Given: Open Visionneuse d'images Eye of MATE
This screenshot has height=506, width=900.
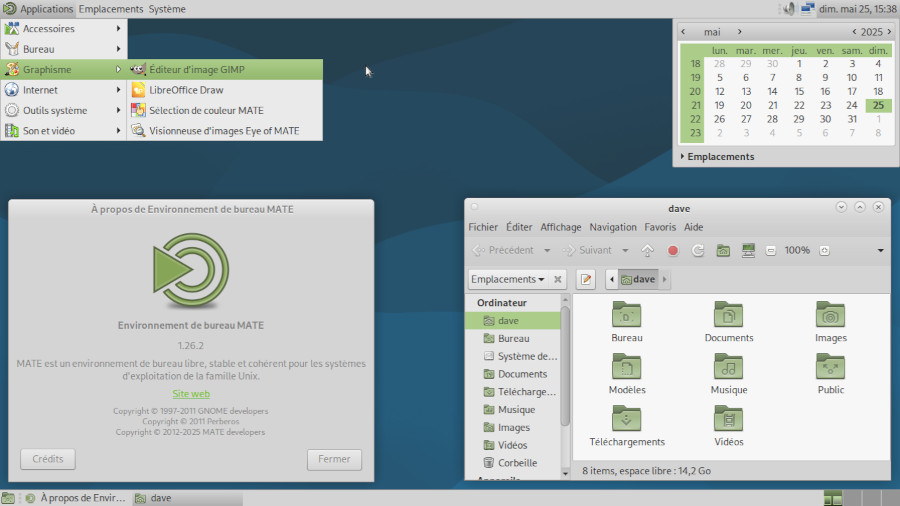Looking at the screenshot, I should 225,131.
